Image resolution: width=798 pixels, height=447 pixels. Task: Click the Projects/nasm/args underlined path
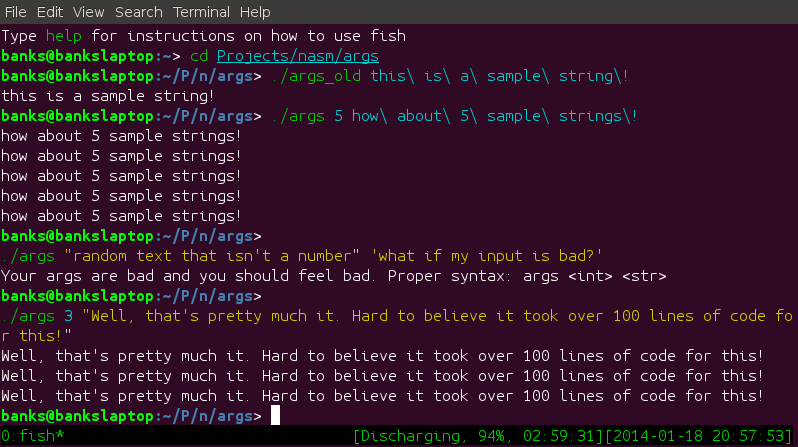[x=298, y=56]
